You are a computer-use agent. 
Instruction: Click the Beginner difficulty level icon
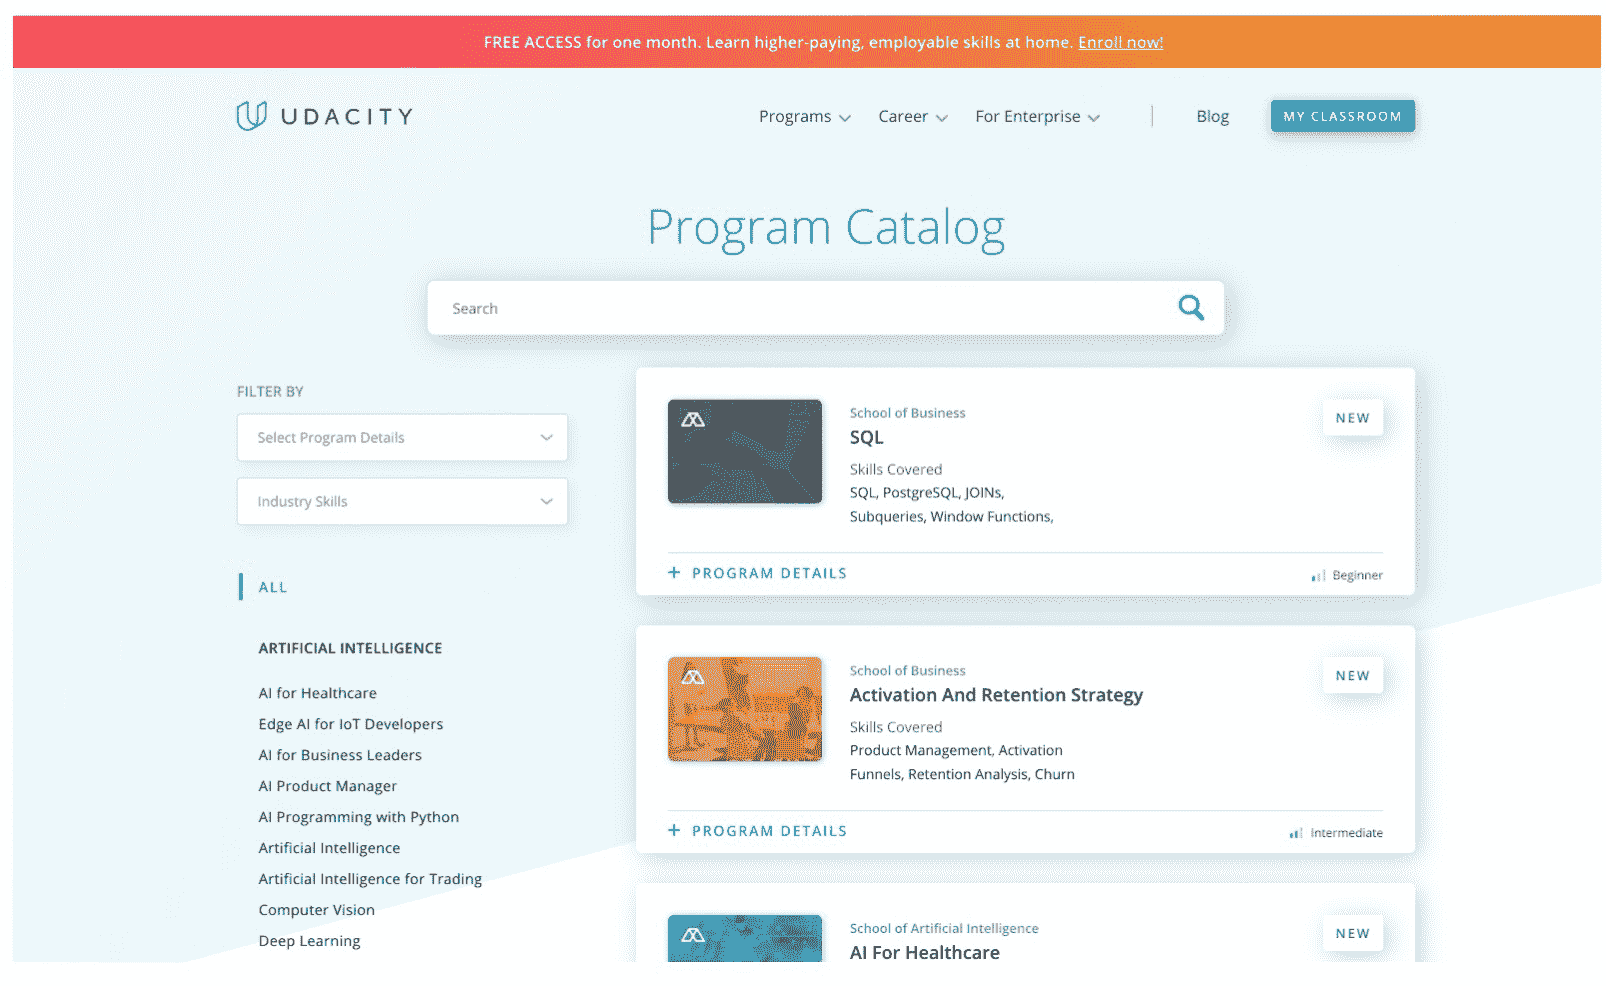pos(1318,576)
